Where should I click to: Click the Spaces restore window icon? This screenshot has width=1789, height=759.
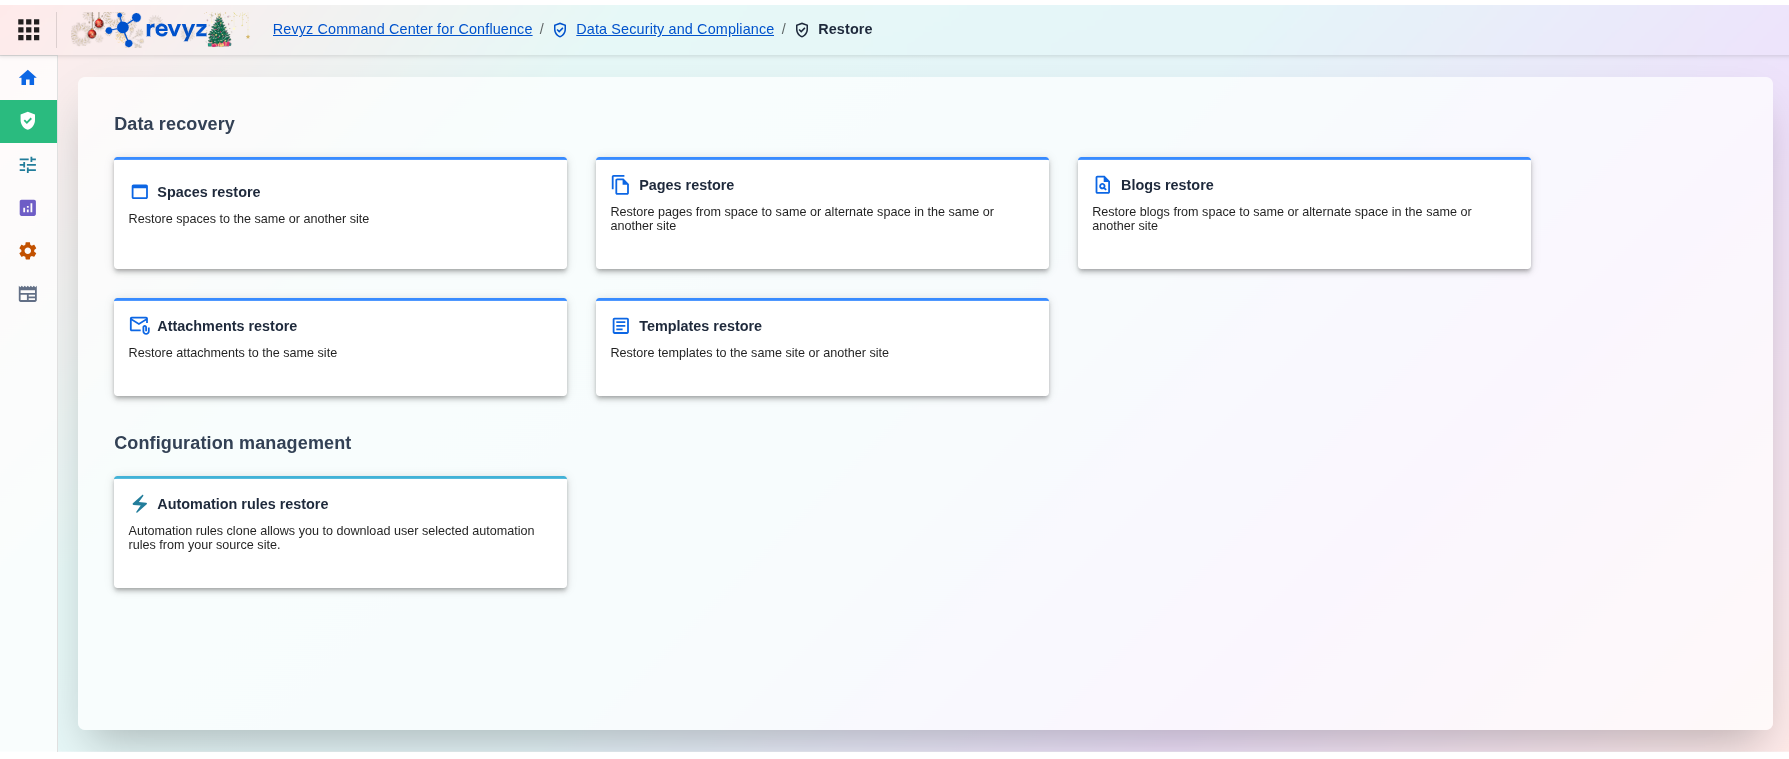140,192
